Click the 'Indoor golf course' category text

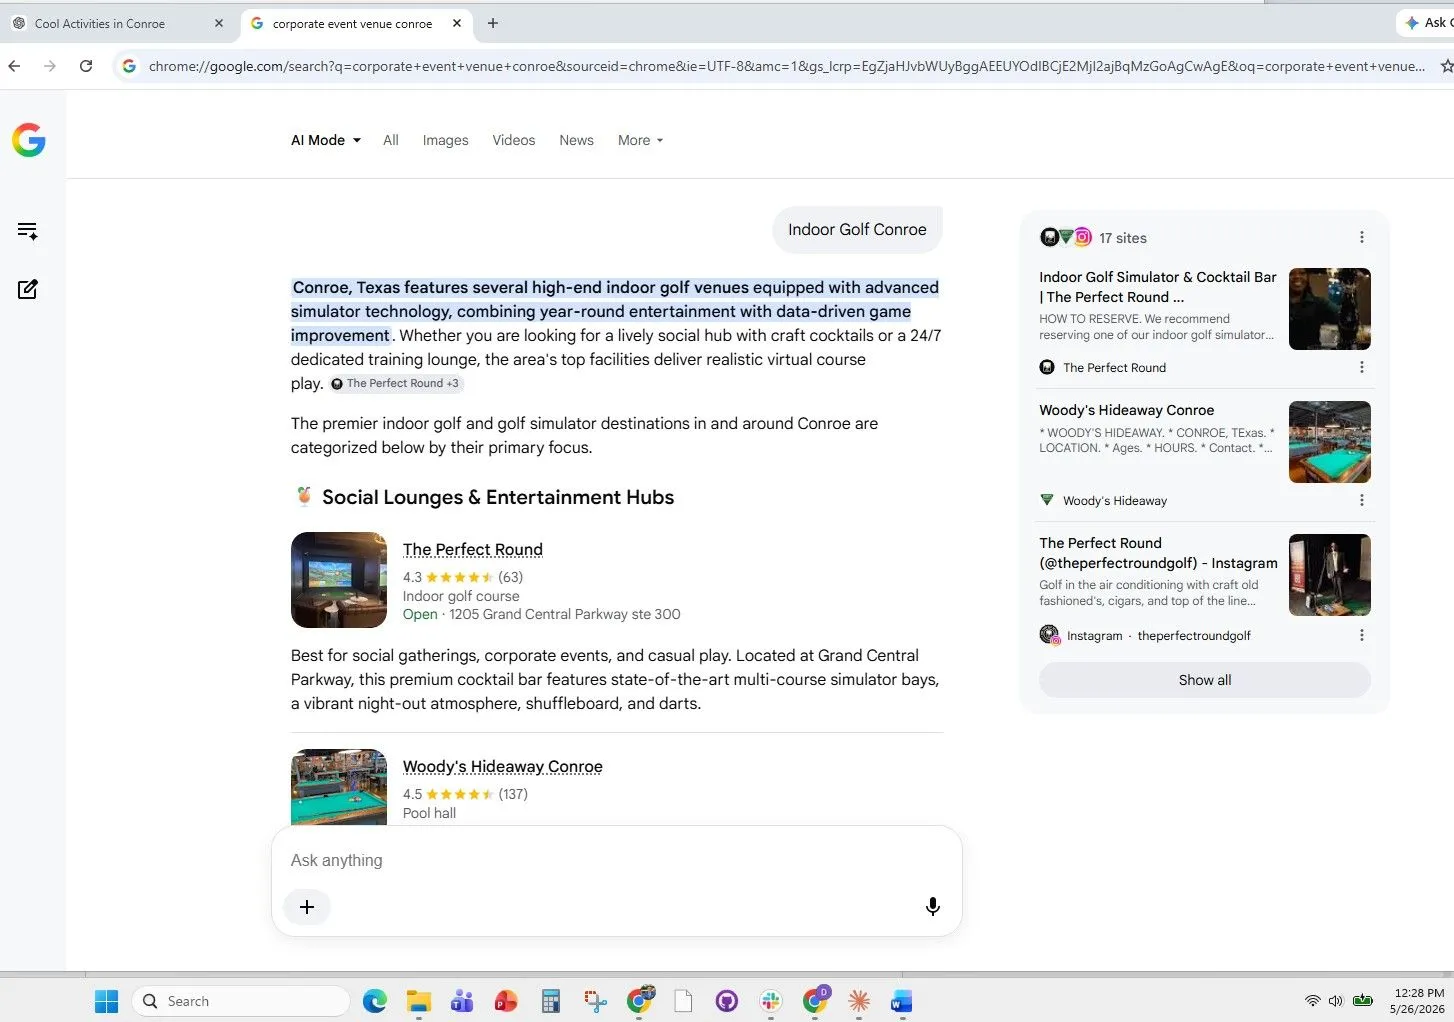[461, 596]
